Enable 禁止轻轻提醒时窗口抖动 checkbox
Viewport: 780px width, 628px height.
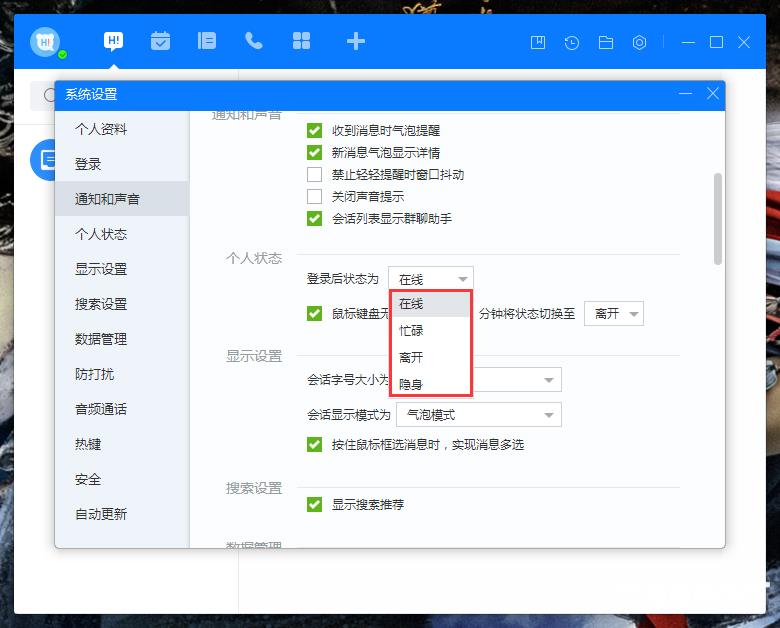point(314,174)
